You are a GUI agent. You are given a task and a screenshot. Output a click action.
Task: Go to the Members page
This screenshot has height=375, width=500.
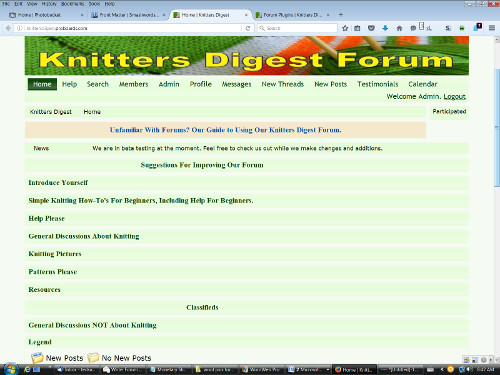[133, 84]
